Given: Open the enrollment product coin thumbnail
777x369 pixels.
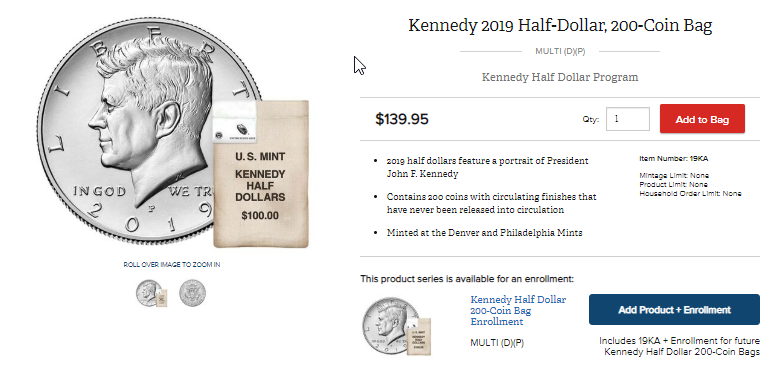Looking at the screenshot, I should pyautogui.click(x=396, y=326).
